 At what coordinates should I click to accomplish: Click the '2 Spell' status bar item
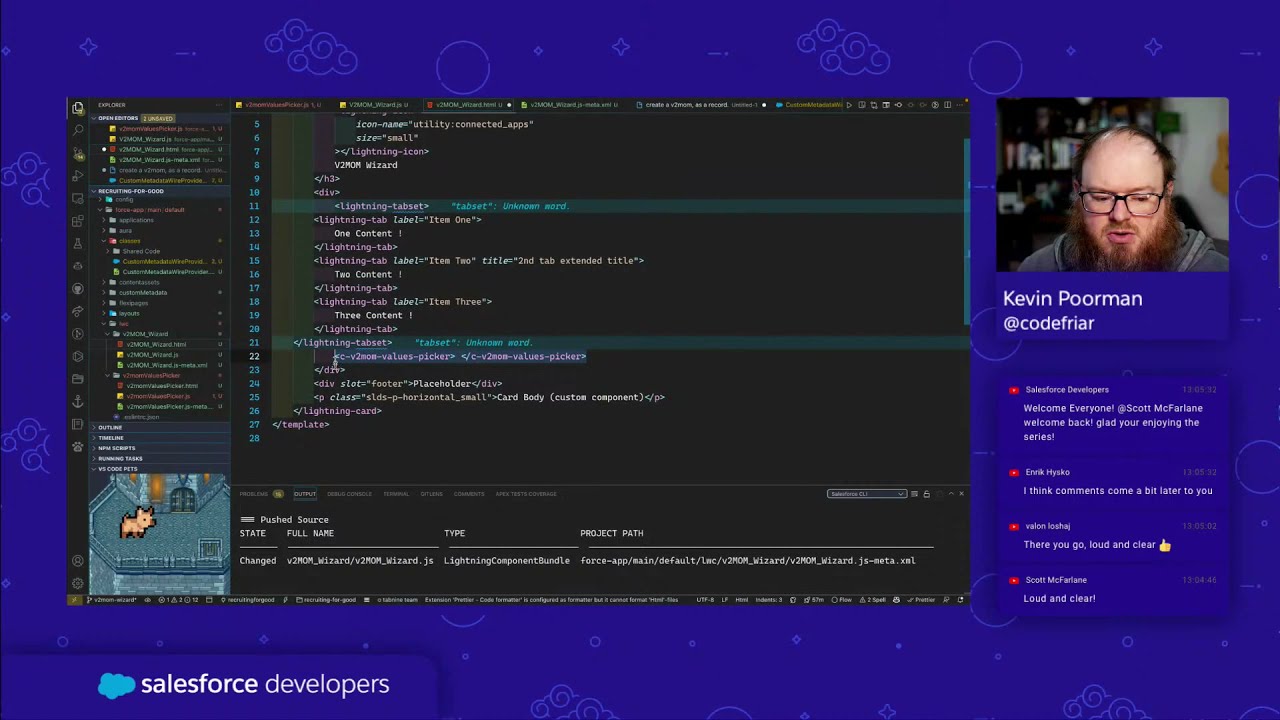click(872, 600)
